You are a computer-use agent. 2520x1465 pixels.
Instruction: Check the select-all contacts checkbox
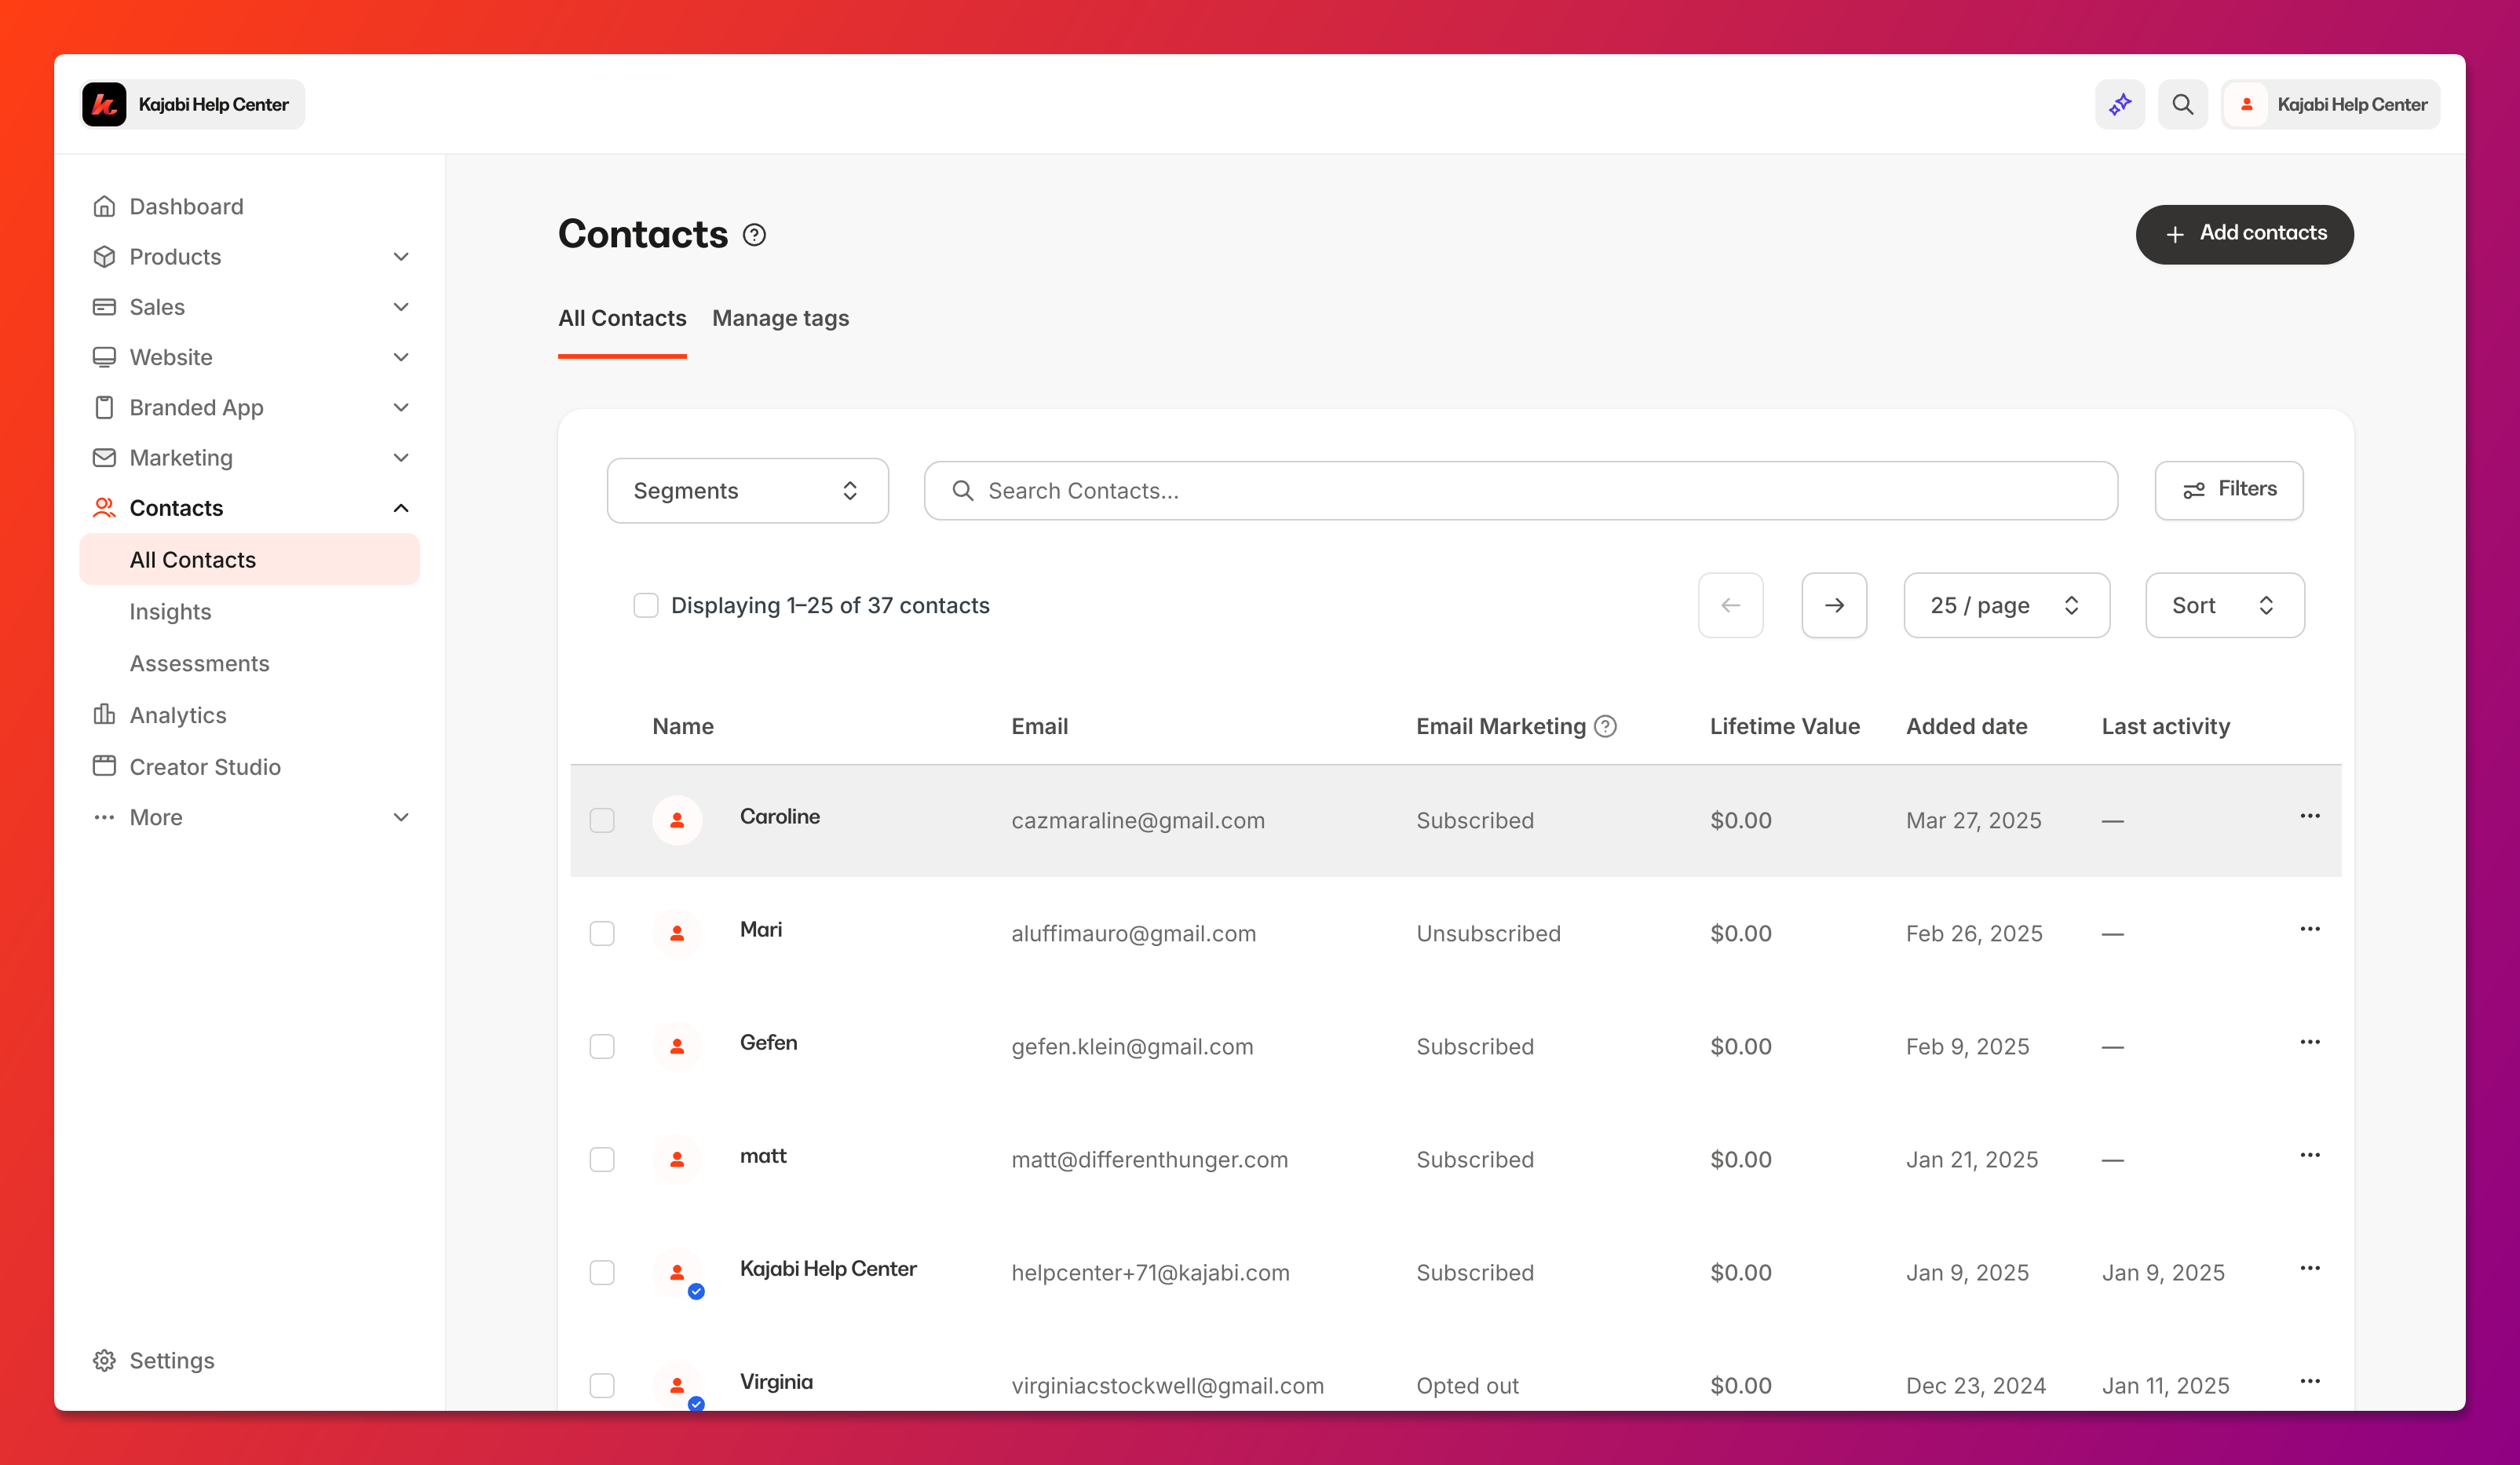646,605
